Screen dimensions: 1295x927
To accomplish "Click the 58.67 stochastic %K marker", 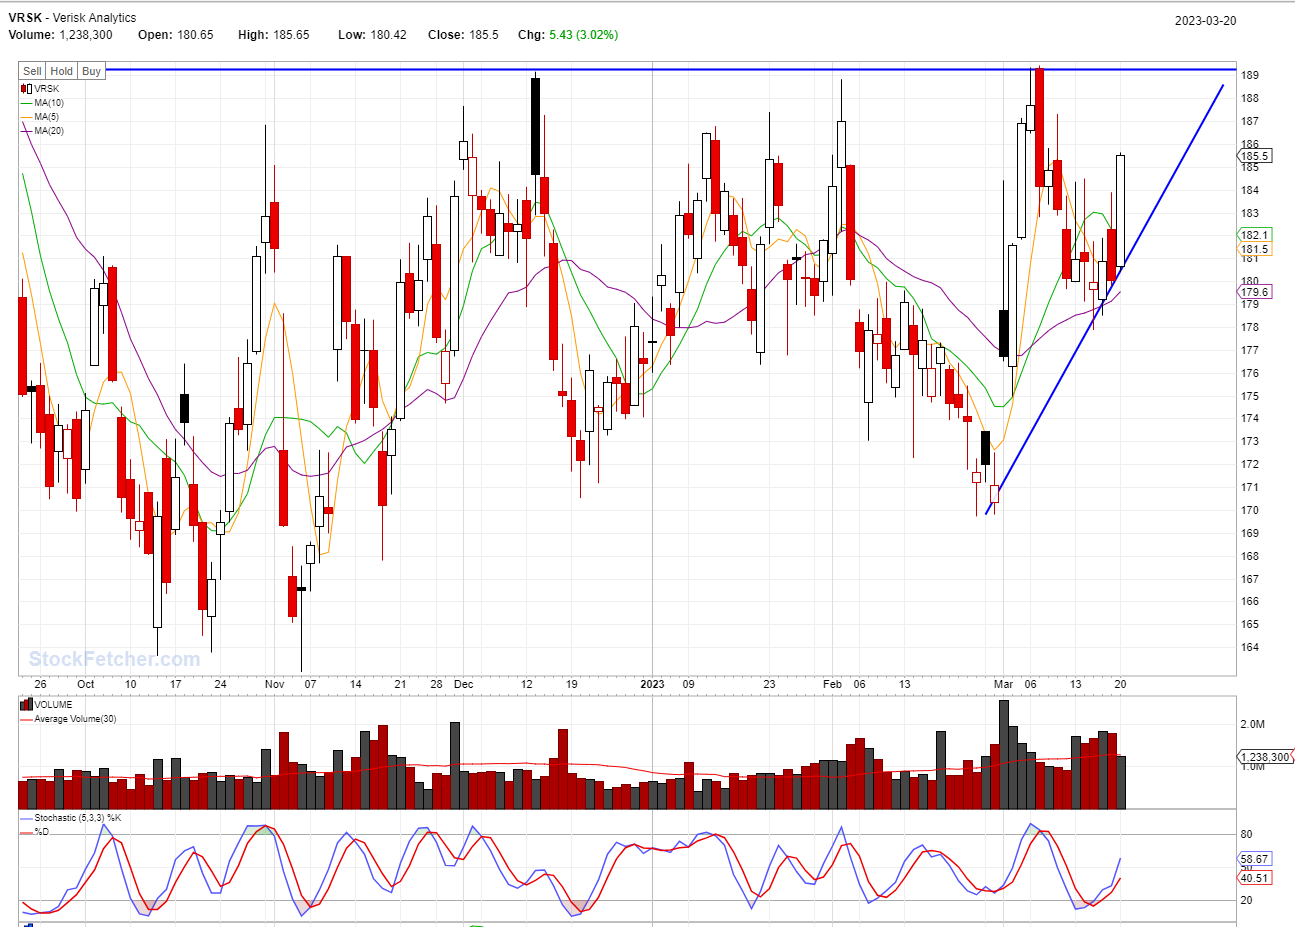I will tap(1254, 859).
